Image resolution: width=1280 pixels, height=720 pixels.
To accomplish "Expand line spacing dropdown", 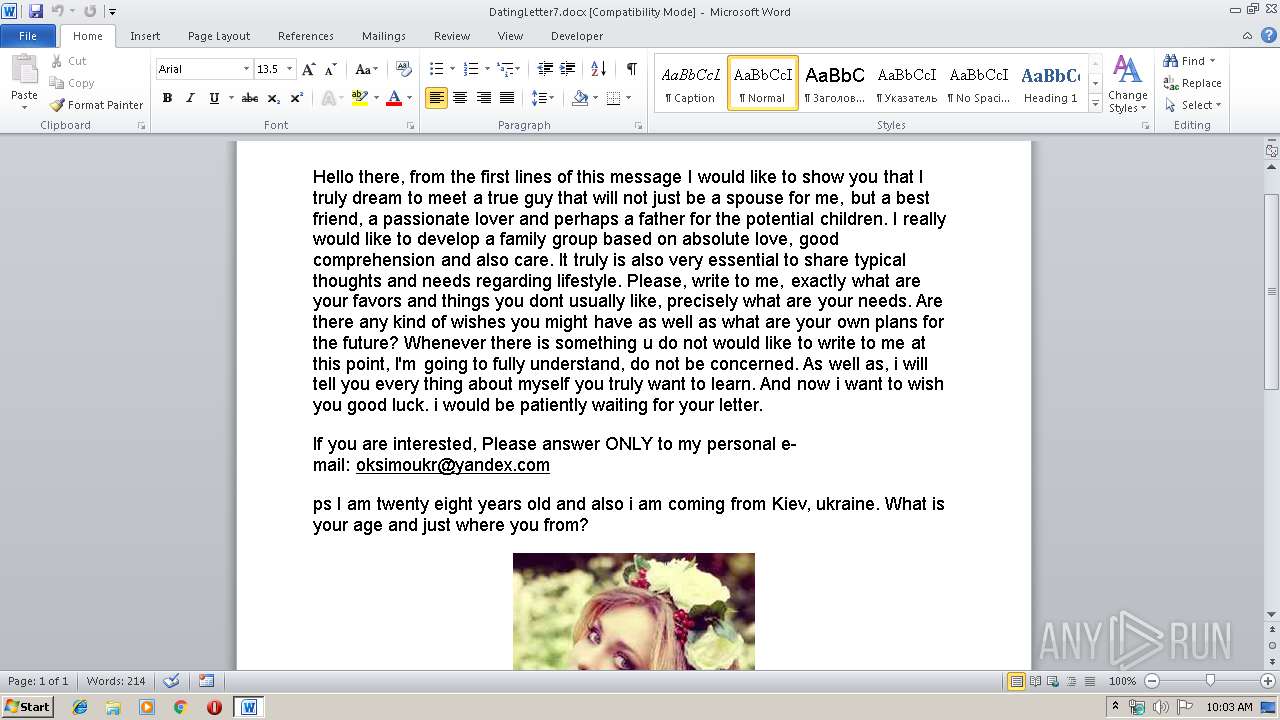I will [551, 98].
